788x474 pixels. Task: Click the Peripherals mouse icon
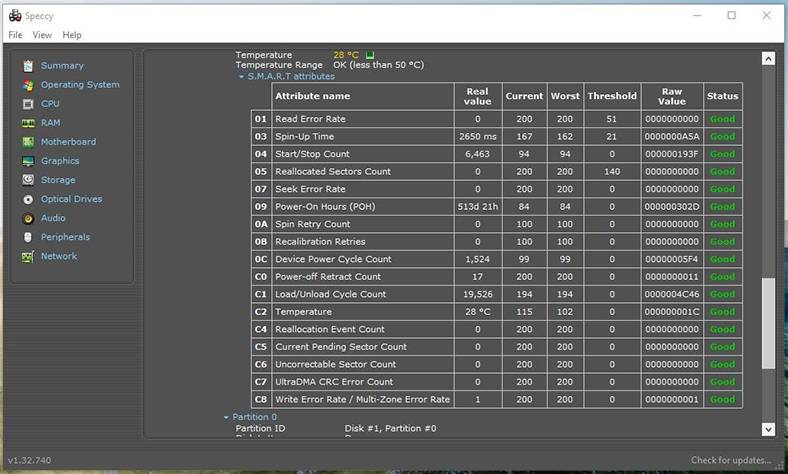(x=28, y=237)
